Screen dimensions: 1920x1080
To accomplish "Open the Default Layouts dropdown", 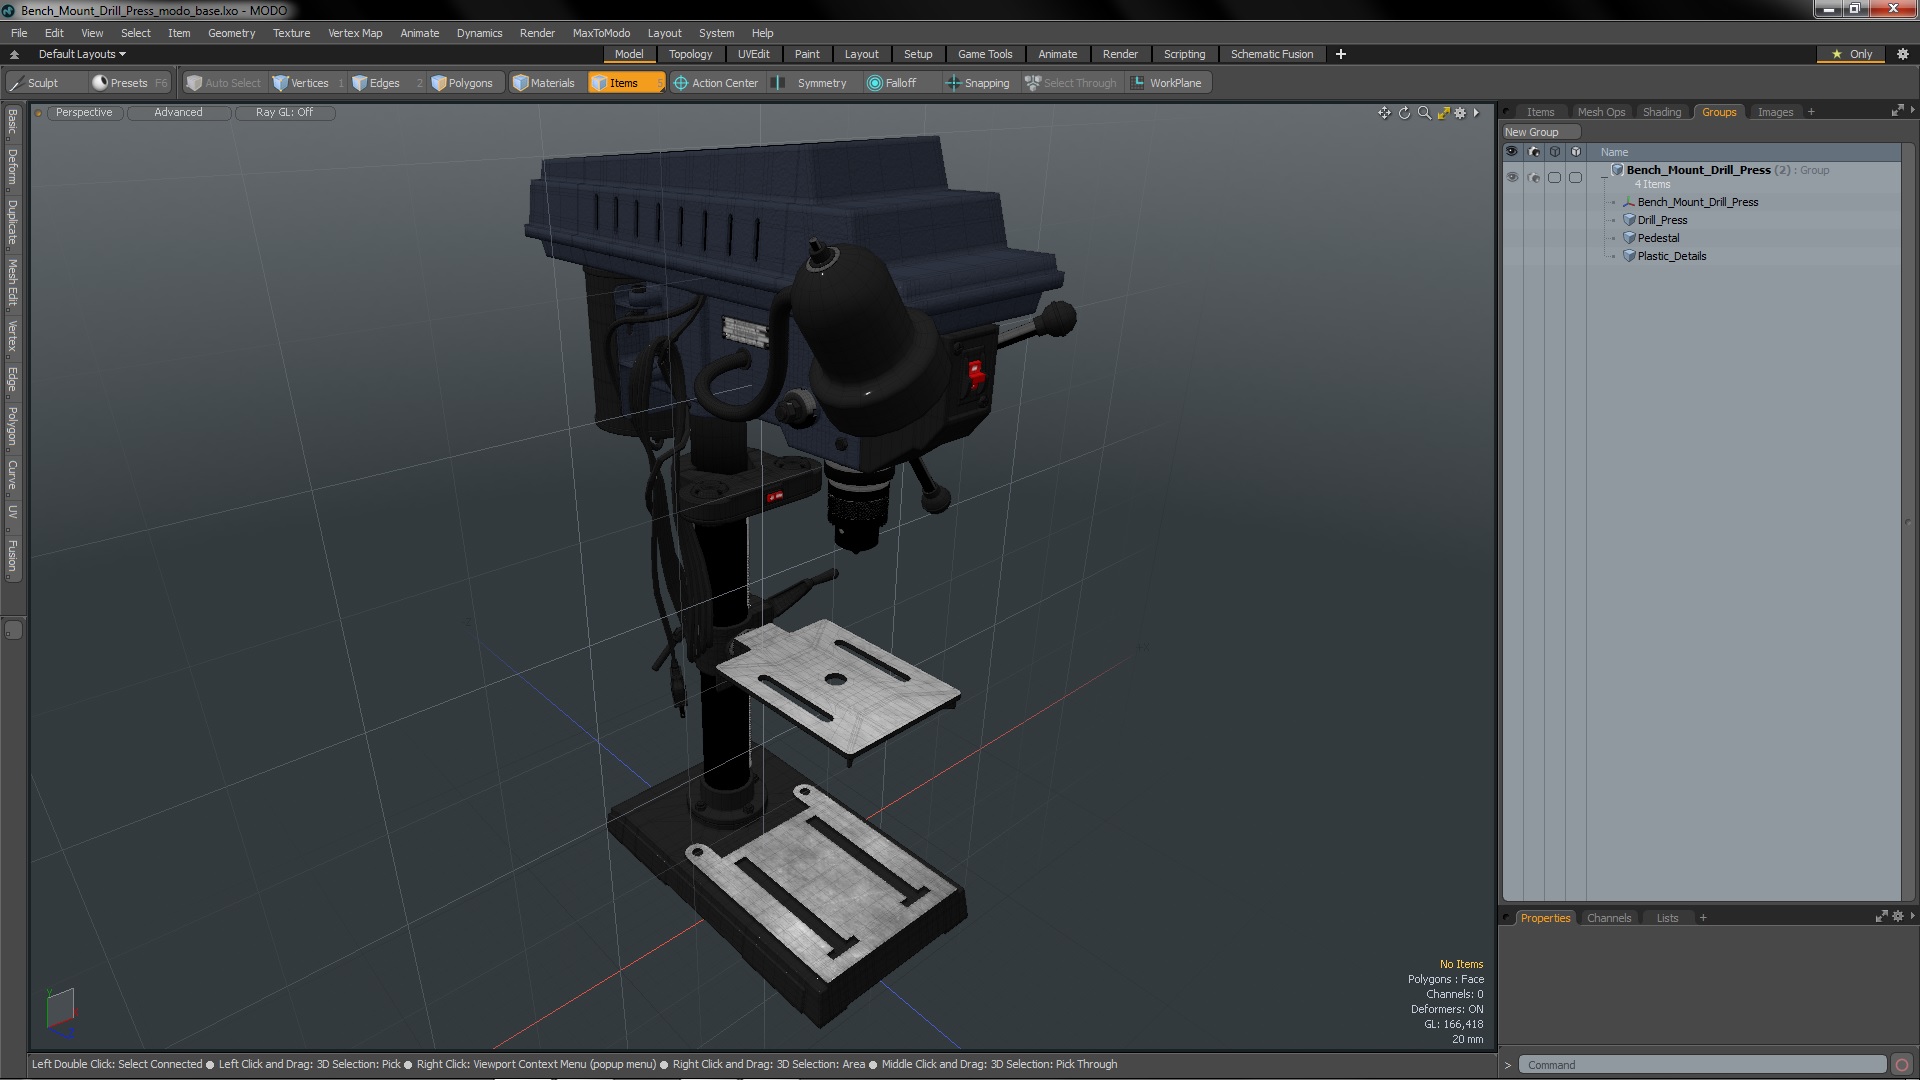I will (x=82, y=54).
